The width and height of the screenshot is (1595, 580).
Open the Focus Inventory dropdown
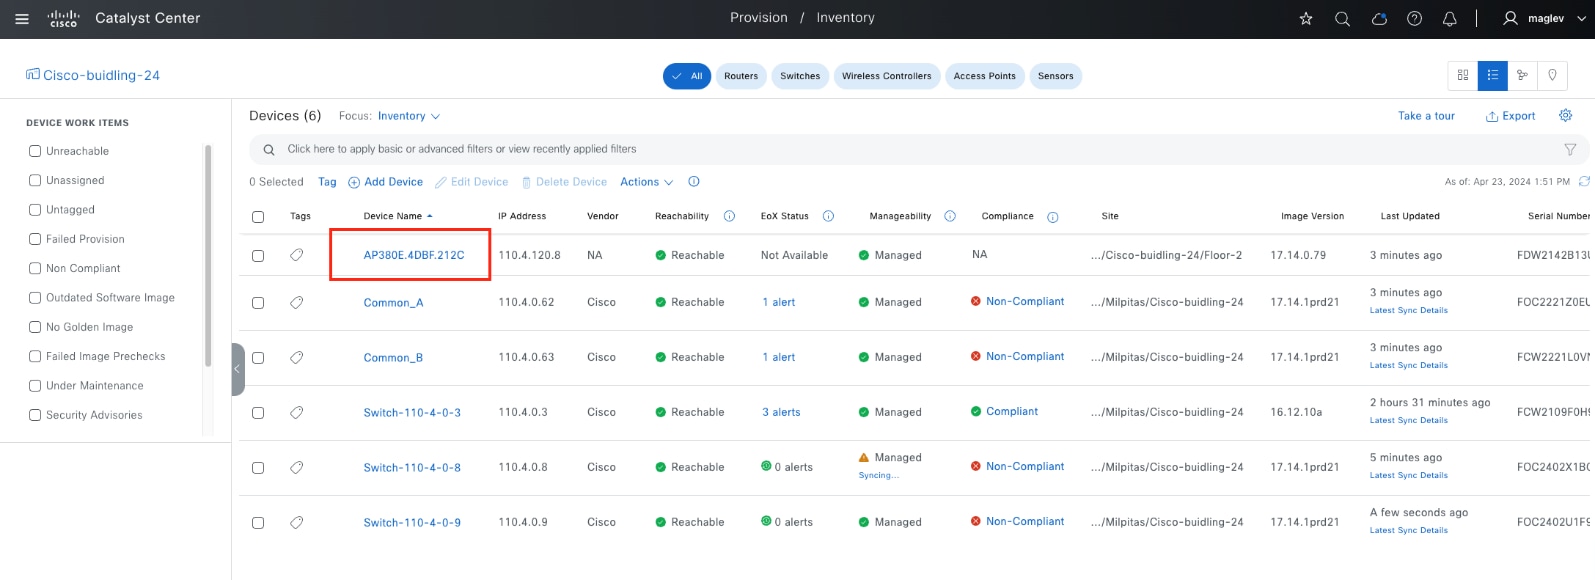tap(408, 116)
